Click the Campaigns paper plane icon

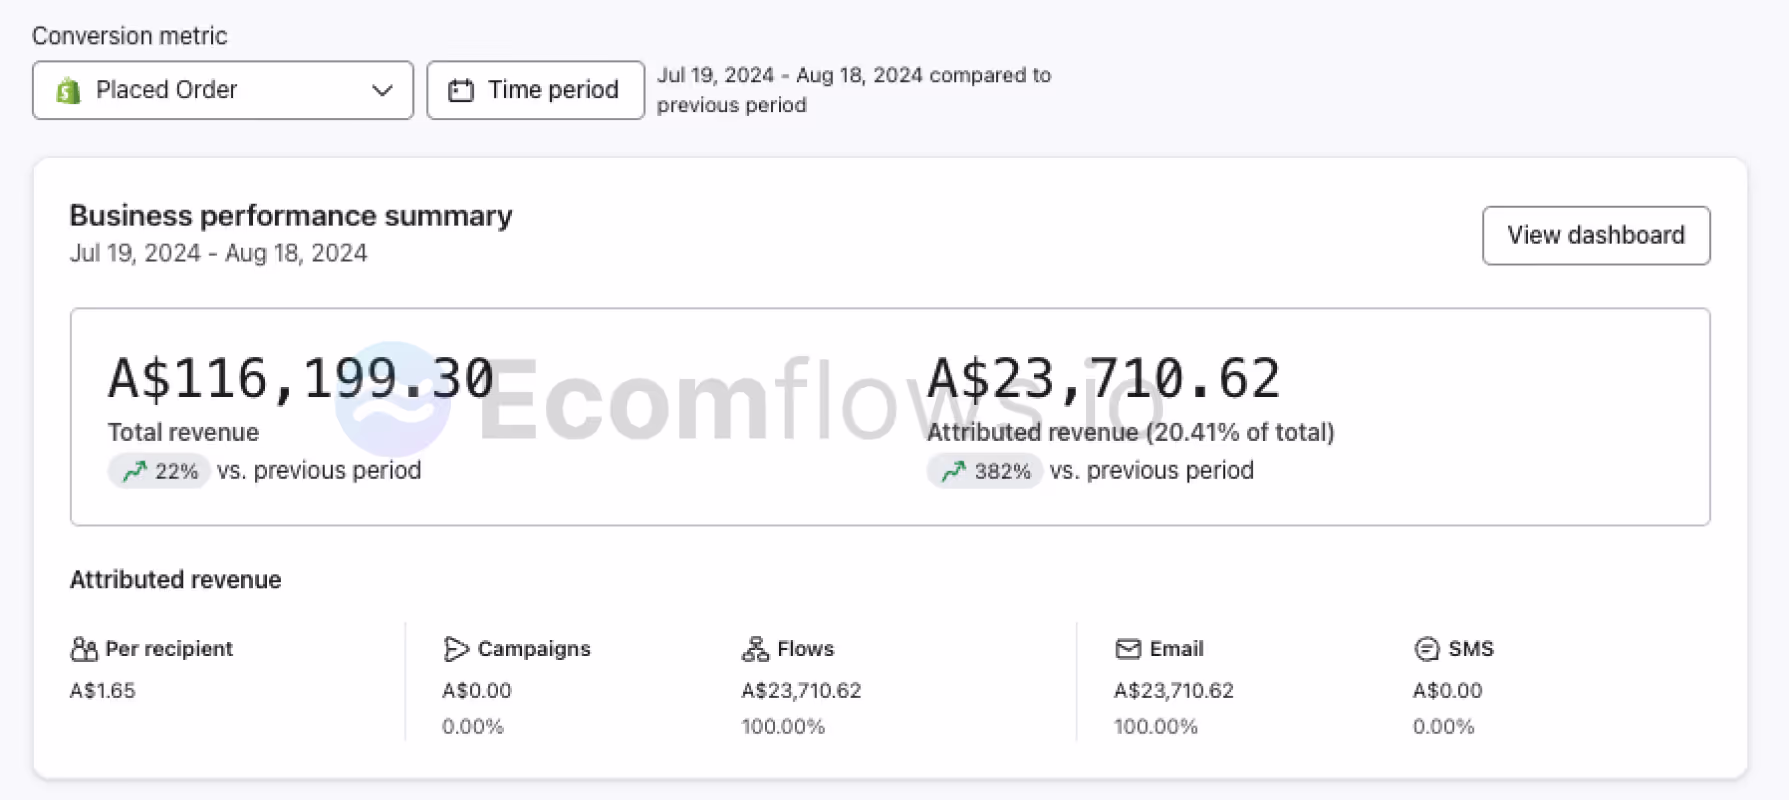[x=456, y=650]
